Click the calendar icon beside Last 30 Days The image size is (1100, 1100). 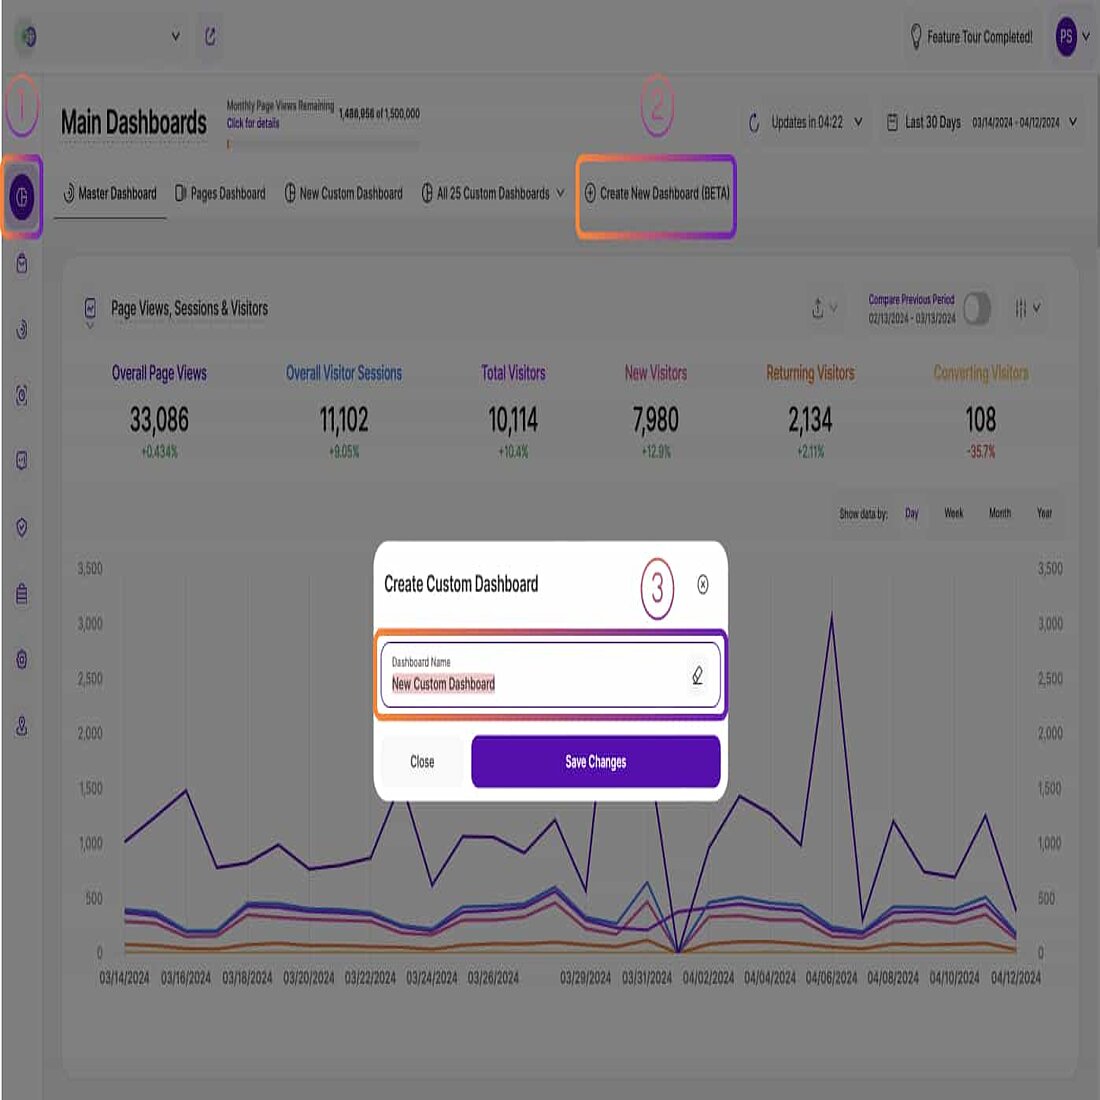pyautogui.click(x=893, y=122)
